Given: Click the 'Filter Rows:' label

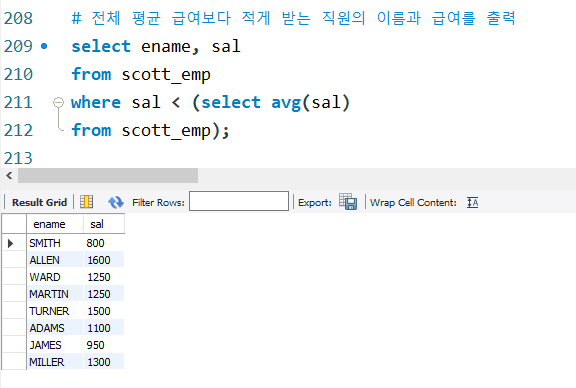Looking at the screenshot, I should pos(158,202).
